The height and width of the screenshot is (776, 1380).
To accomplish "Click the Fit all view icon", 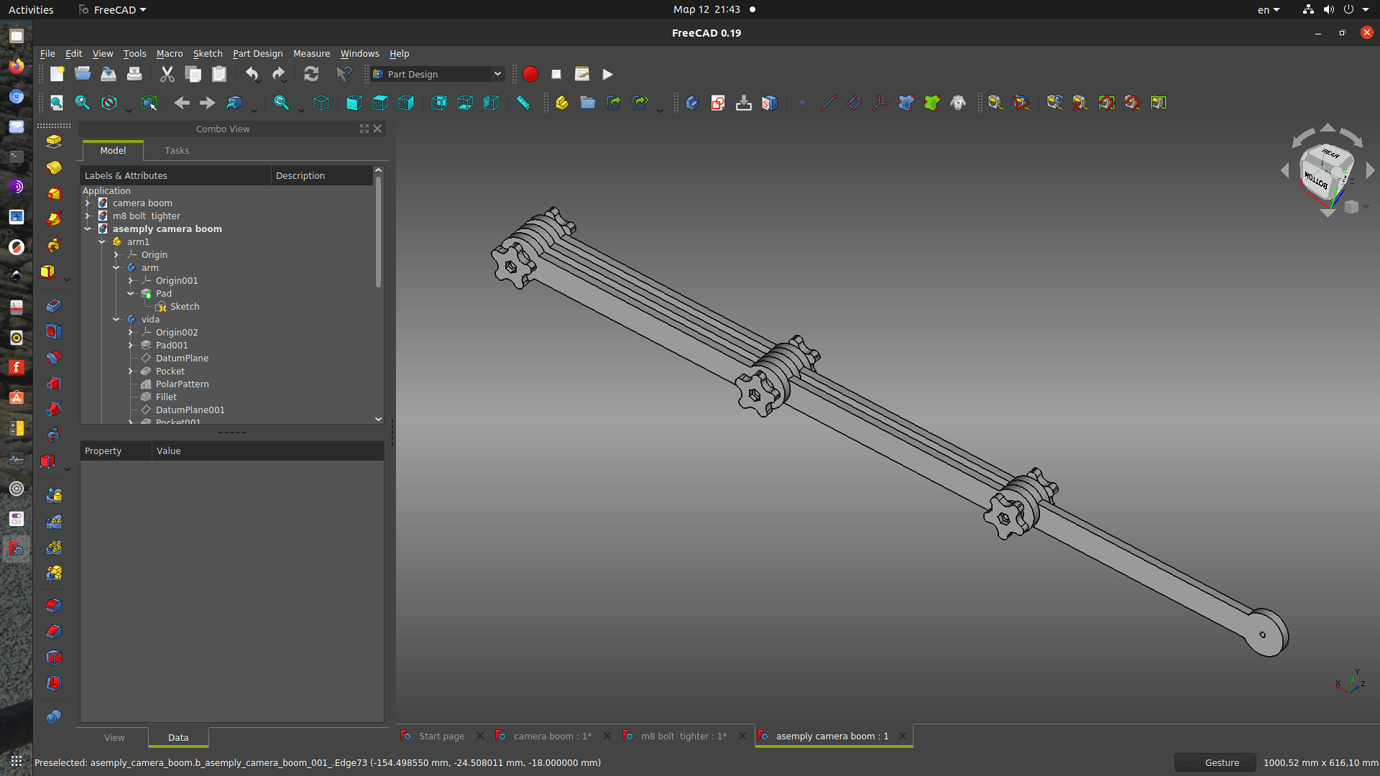I will tap(57, 102).
